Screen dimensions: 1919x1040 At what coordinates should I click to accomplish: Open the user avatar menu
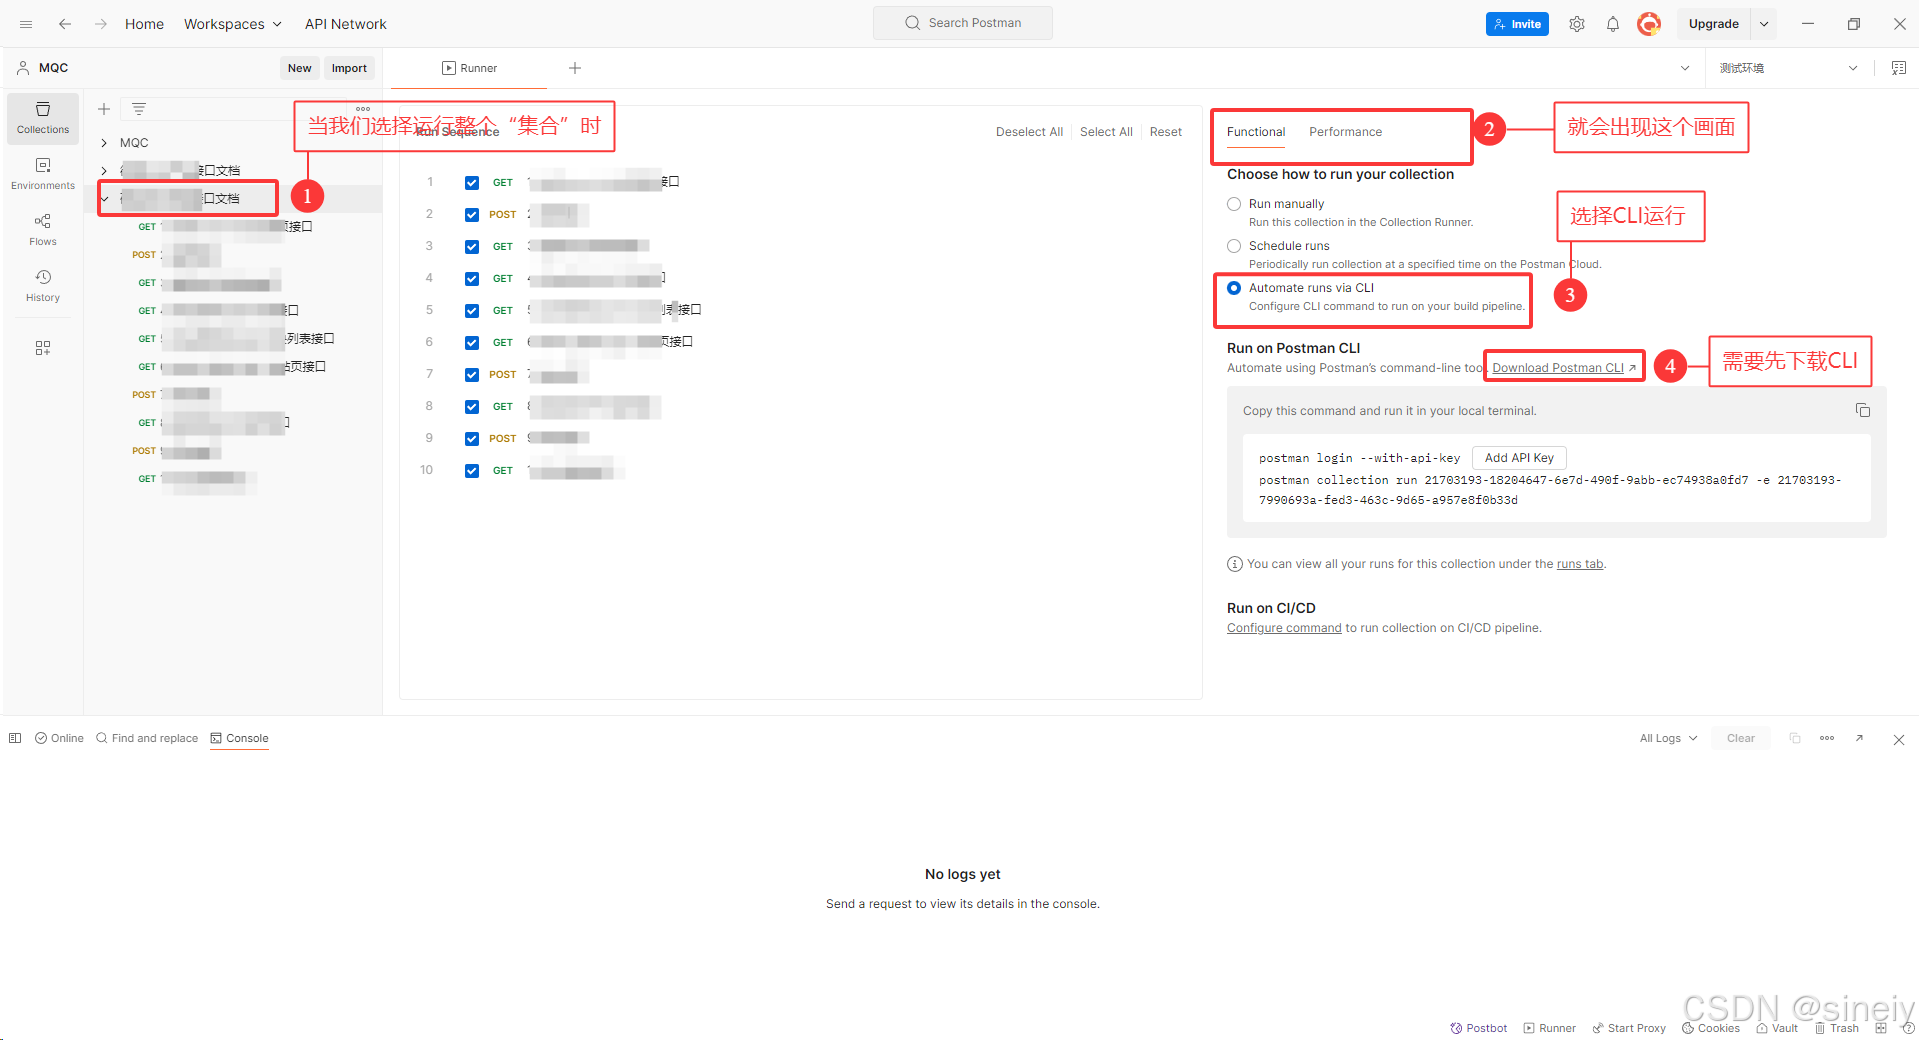pyautogui.click(x=1649, y=24)
